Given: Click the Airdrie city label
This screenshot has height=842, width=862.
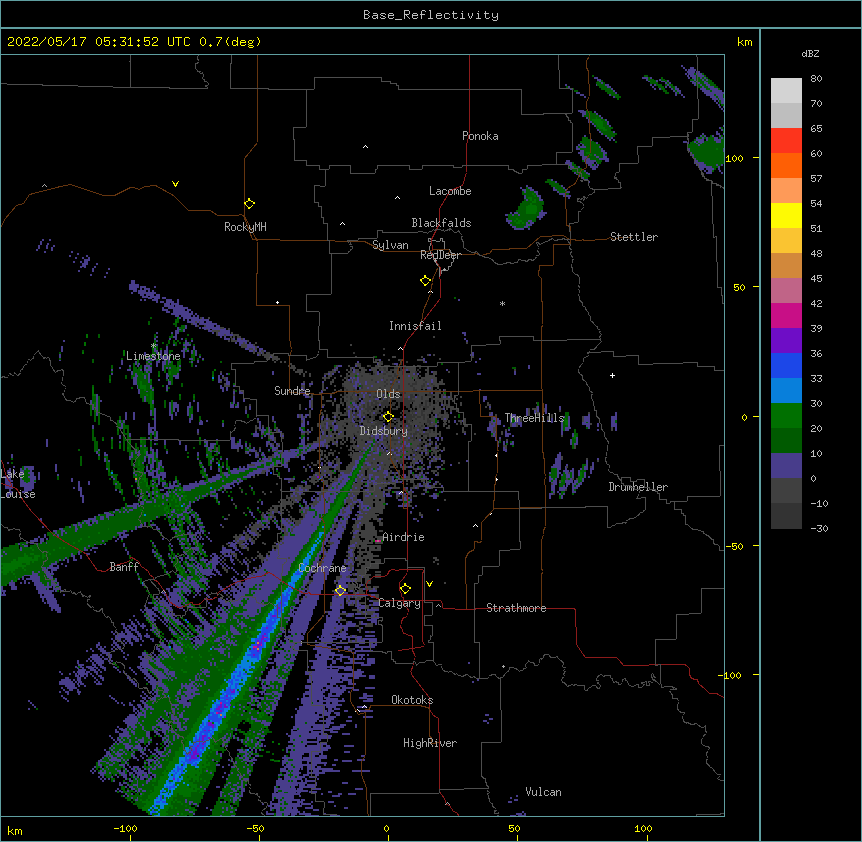Looking at the screenshot, I should [403, 537].
